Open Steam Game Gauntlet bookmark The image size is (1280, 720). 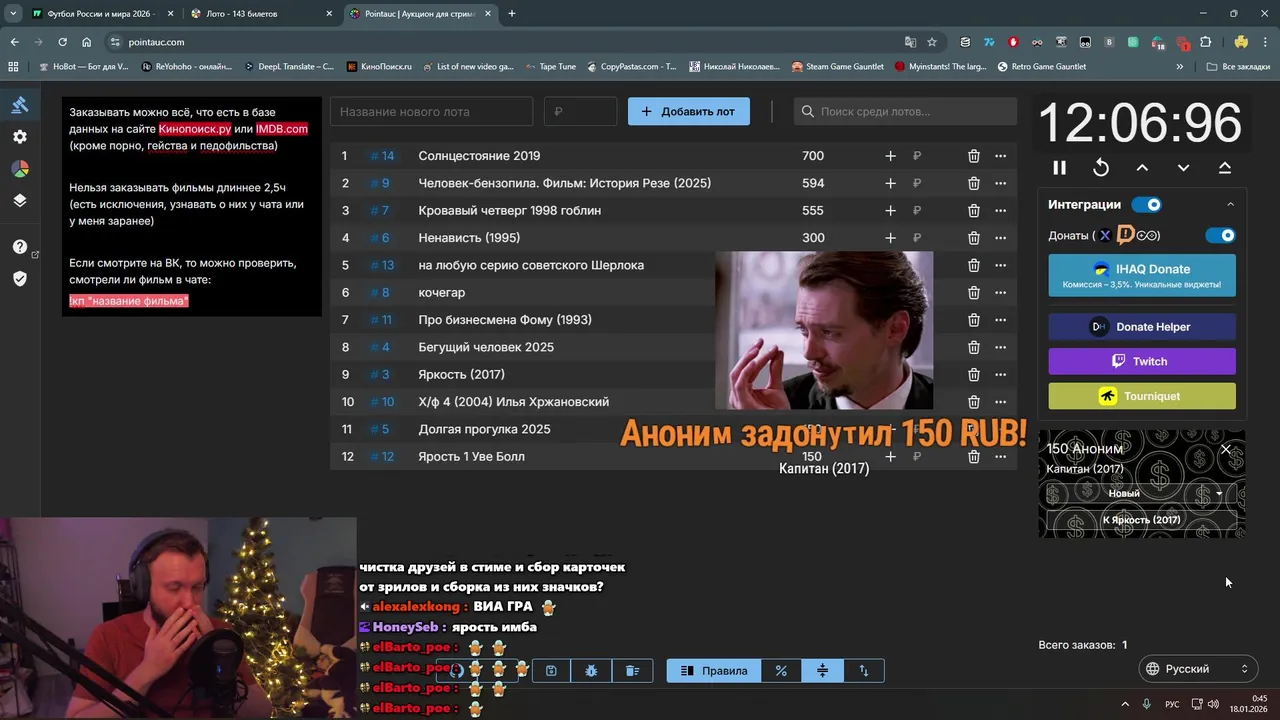(x=838, y=67)
